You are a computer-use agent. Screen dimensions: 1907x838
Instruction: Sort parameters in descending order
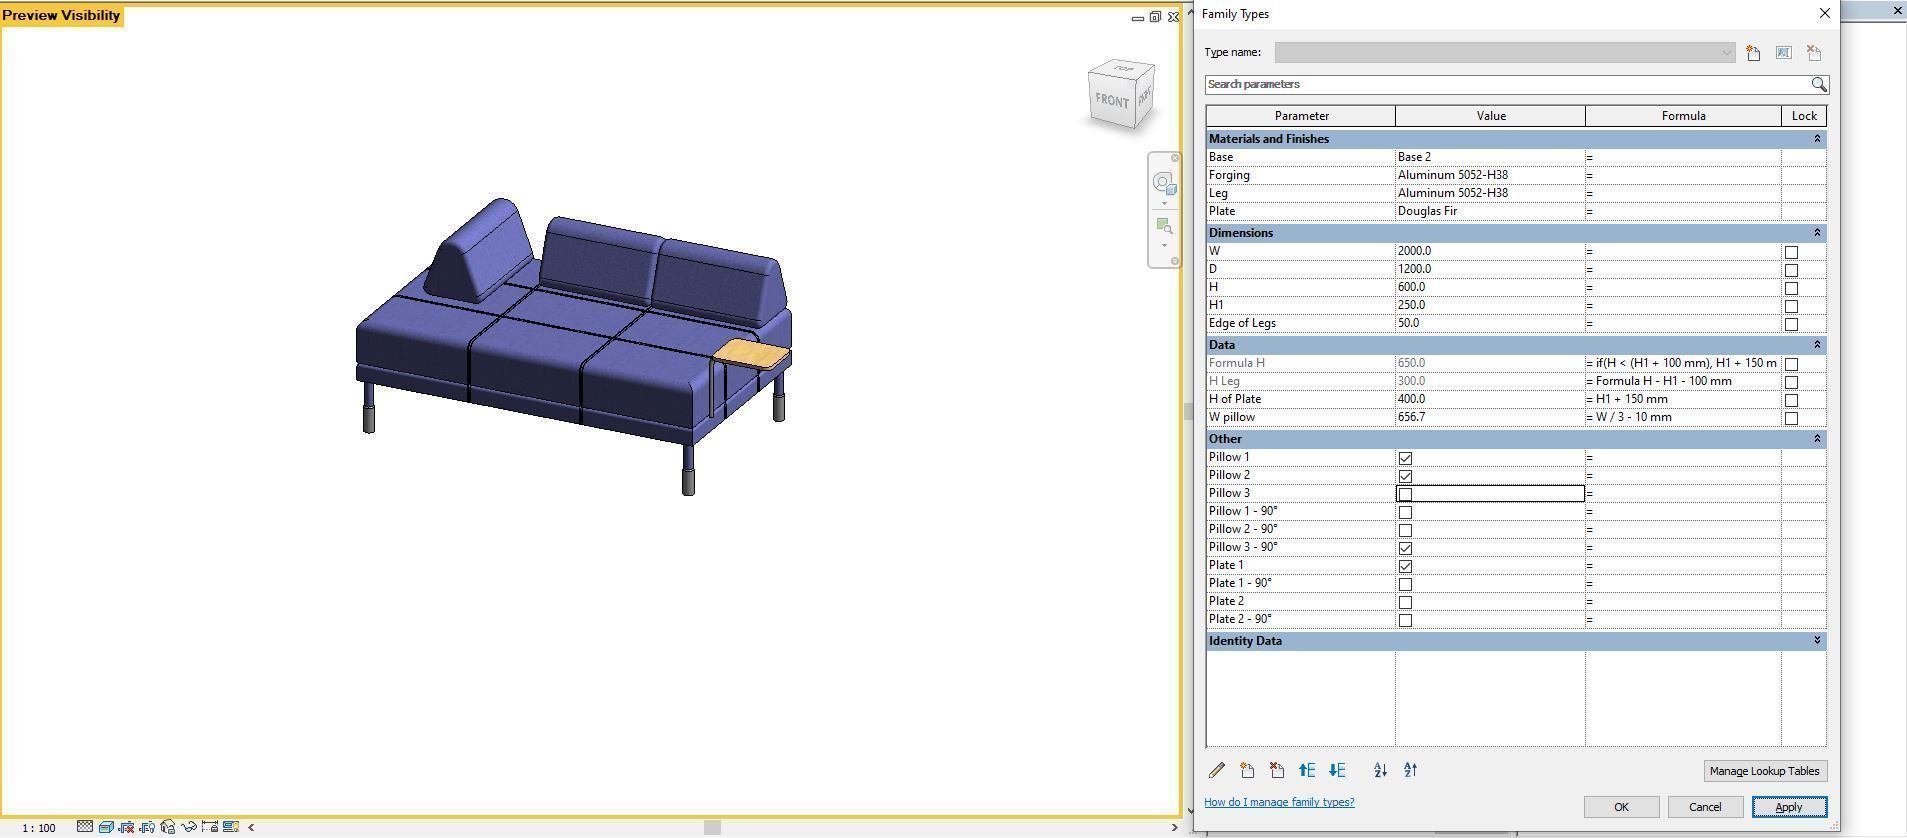click(1410, 770)
